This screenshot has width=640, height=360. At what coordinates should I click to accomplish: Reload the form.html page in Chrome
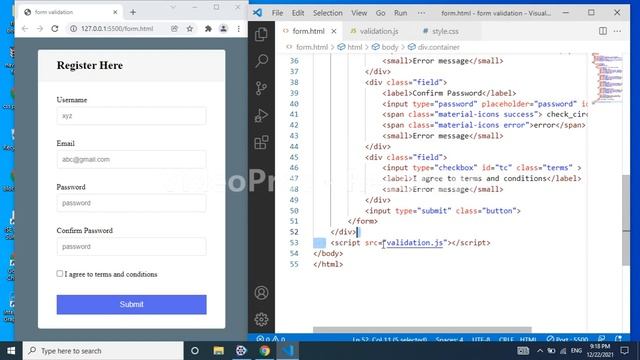coord(55,29)
